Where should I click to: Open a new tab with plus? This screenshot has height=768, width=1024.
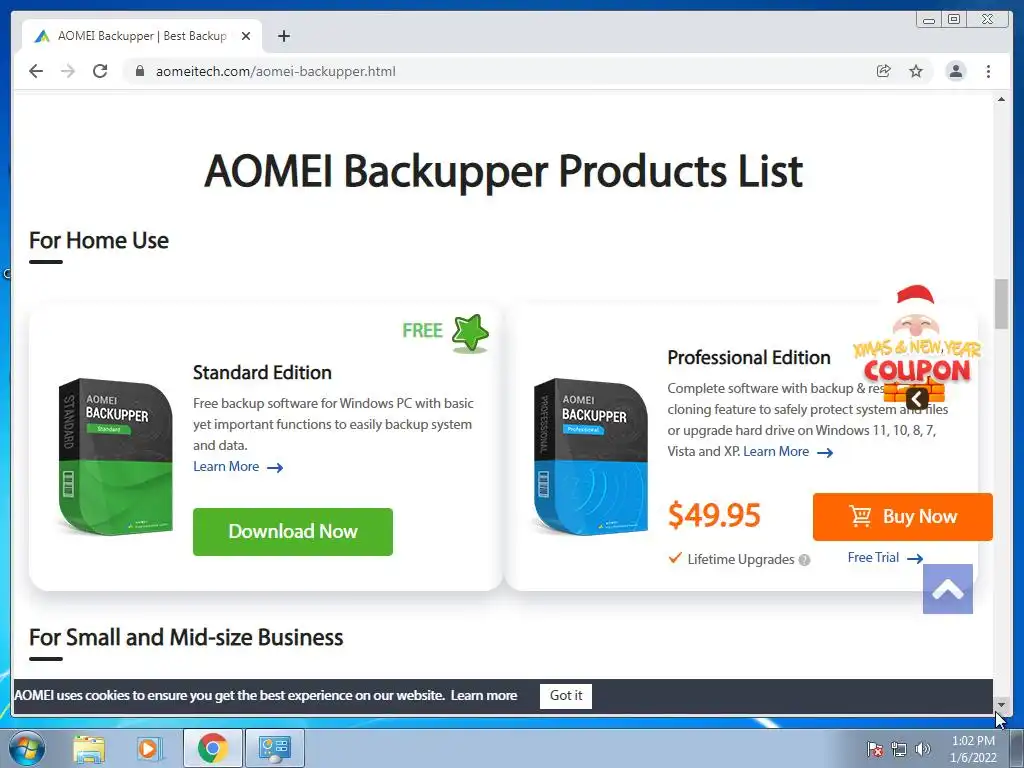tap(283, 36)
